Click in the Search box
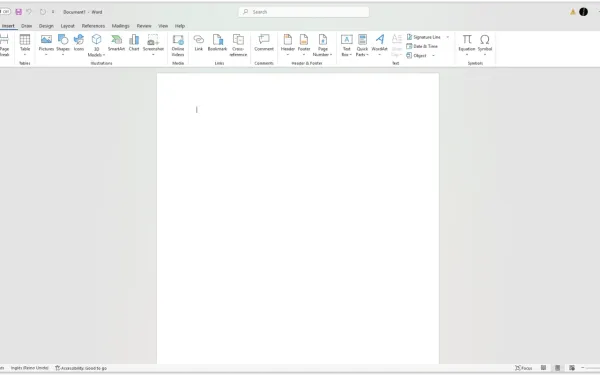This screenshot has height=375, width=600. [x=304, y=12]
